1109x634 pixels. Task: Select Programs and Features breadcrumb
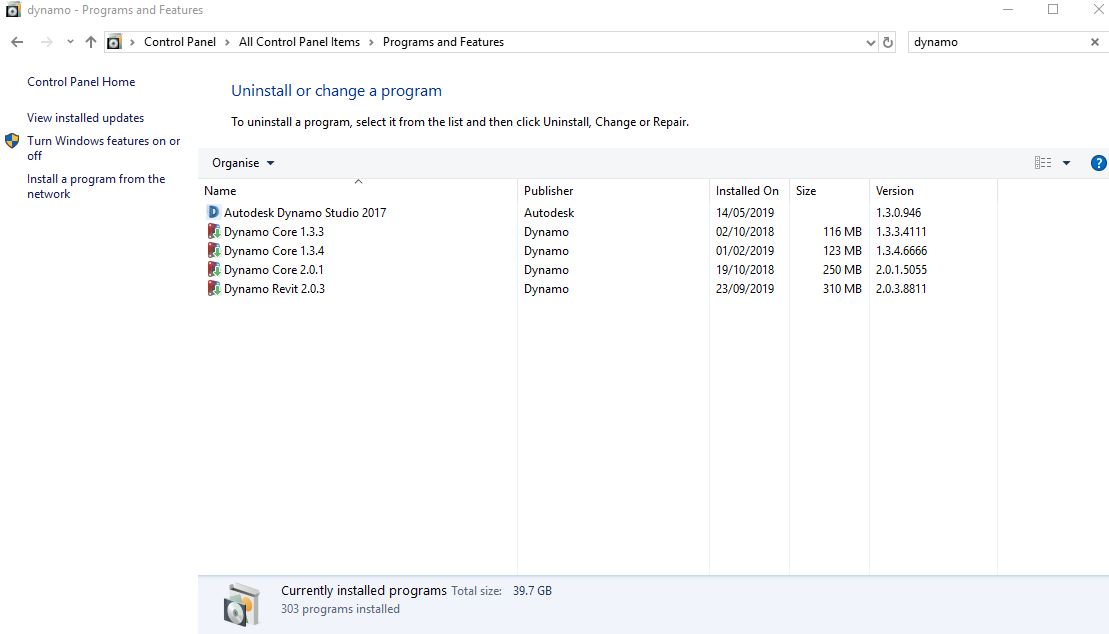point(443,42)
